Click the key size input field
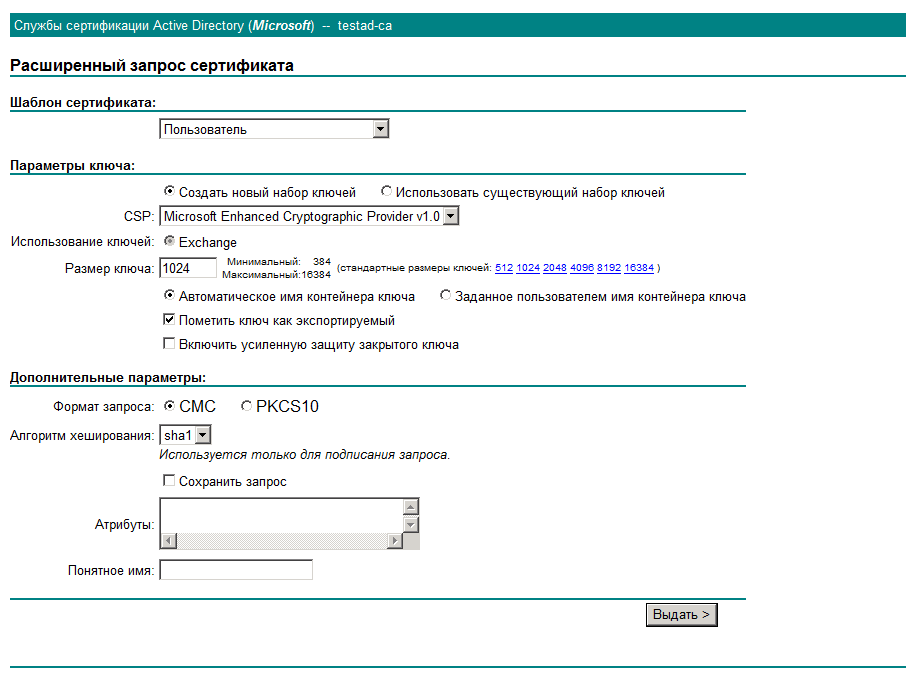The image size is (906, 680). [x=188, y=268]
